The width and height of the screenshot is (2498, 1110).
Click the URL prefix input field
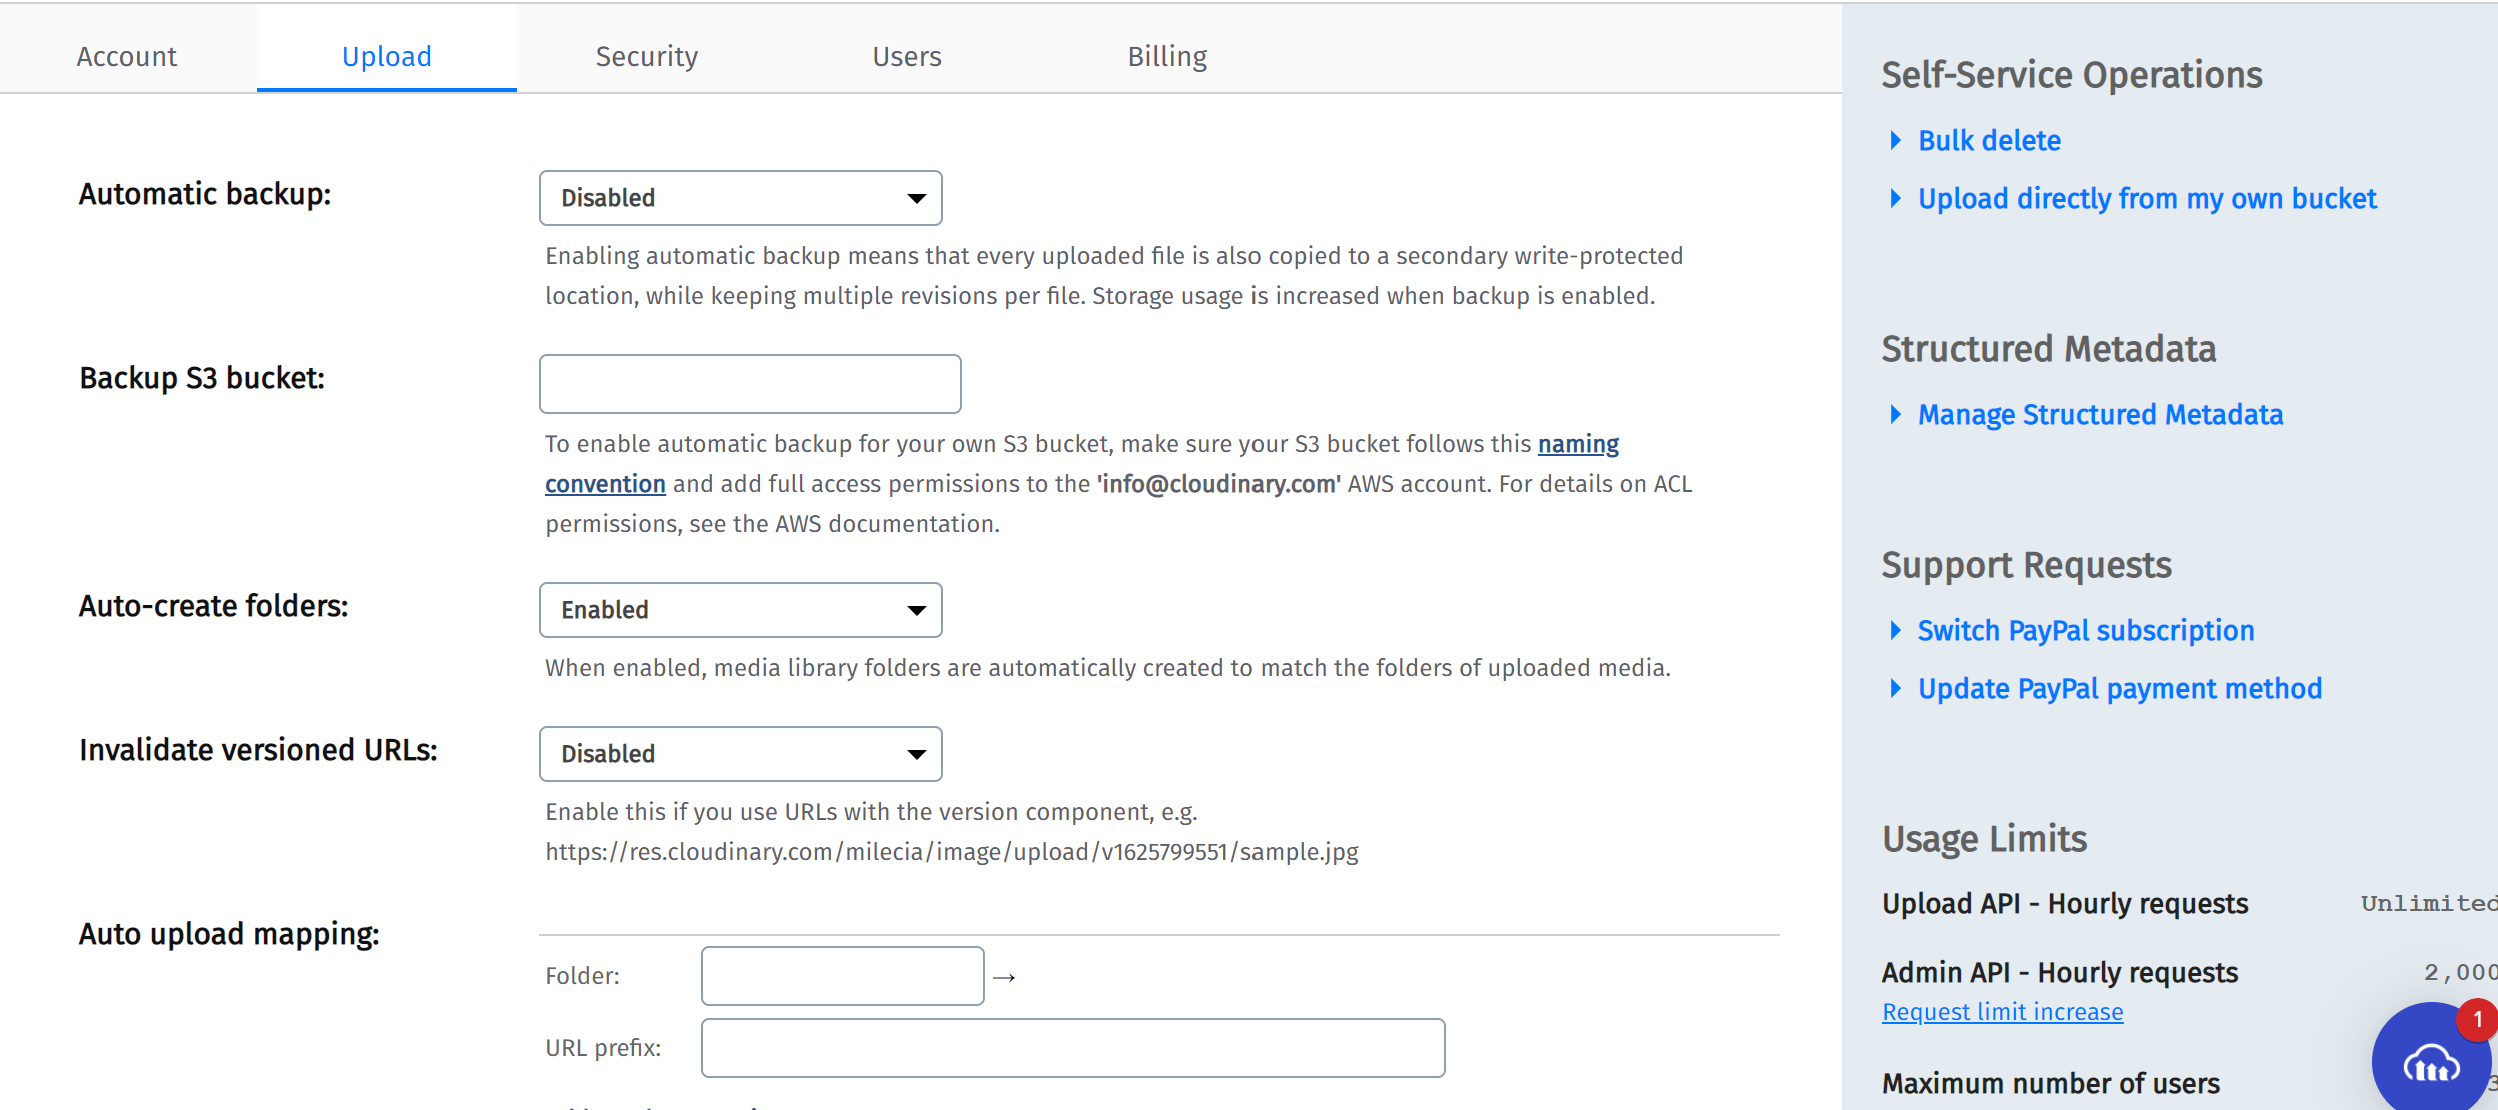1073,1046
